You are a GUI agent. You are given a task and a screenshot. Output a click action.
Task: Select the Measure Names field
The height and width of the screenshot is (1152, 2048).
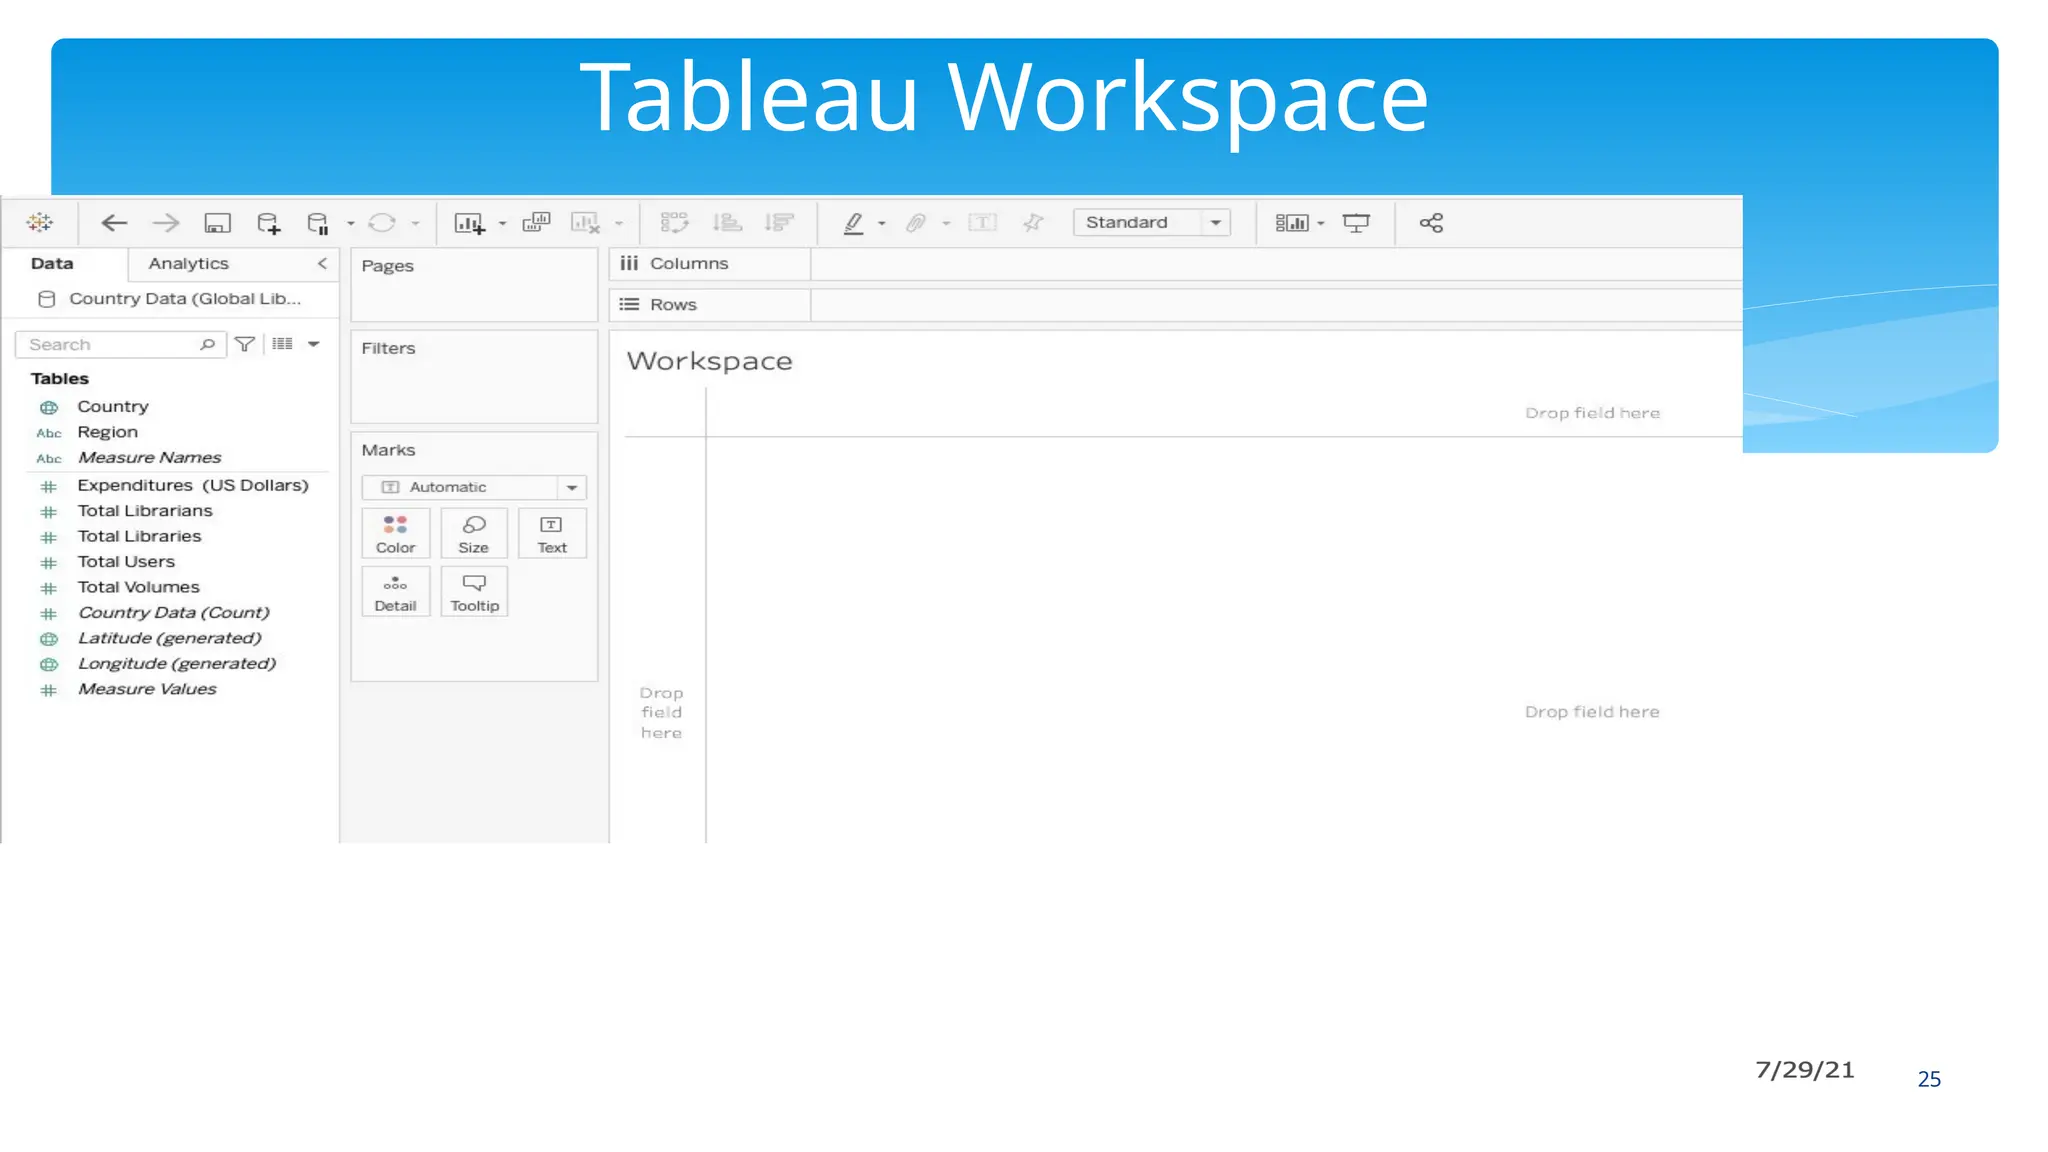pos(149,458)
